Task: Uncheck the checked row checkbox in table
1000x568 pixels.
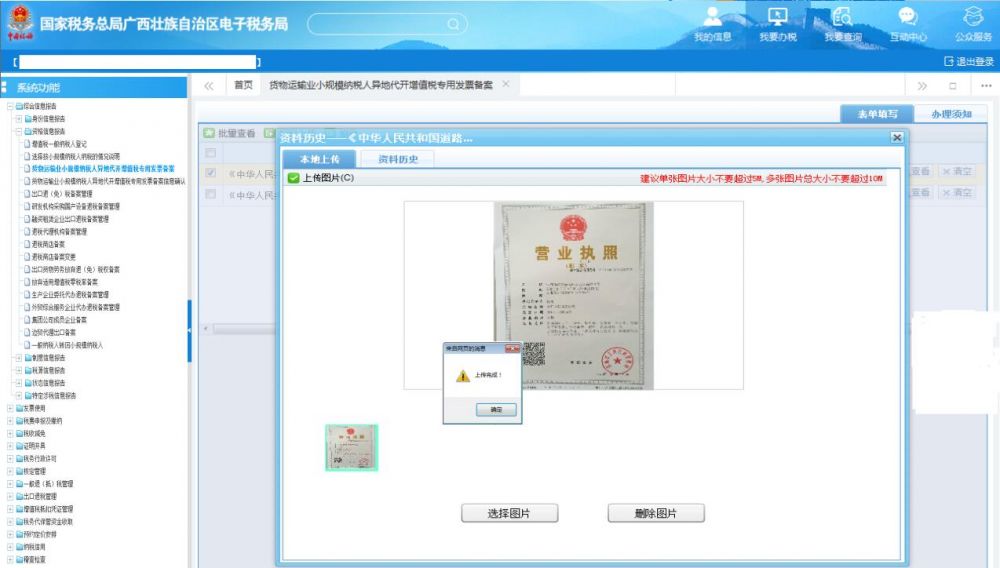Action: (210, 173)
